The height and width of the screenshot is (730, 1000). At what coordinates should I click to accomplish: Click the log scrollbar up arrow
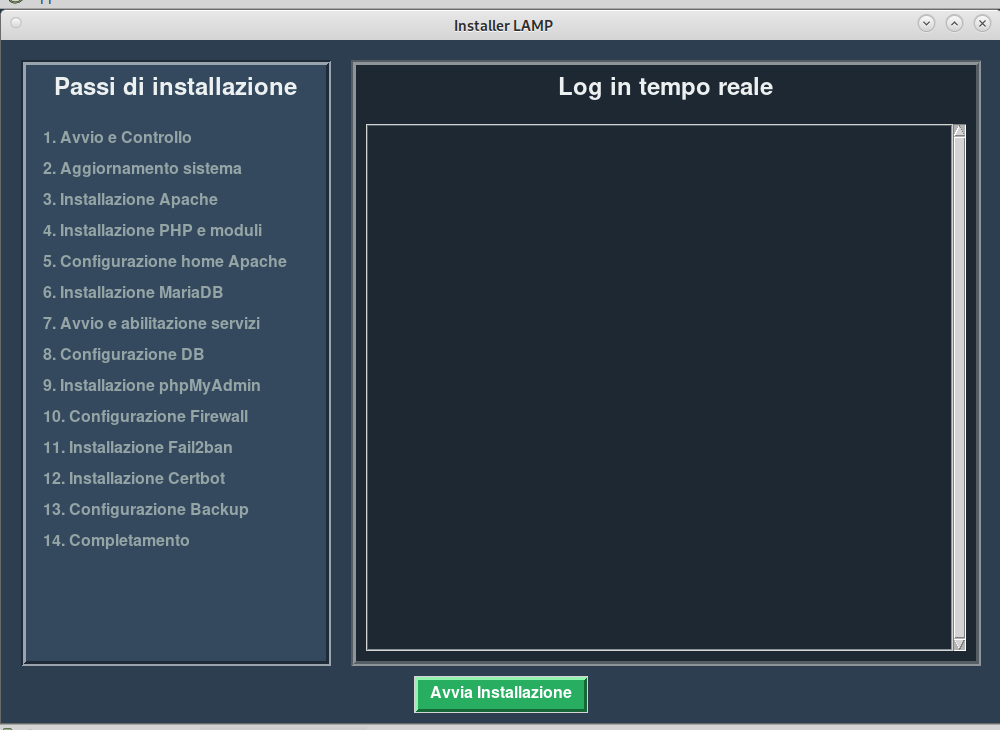(x=959, y=131)
